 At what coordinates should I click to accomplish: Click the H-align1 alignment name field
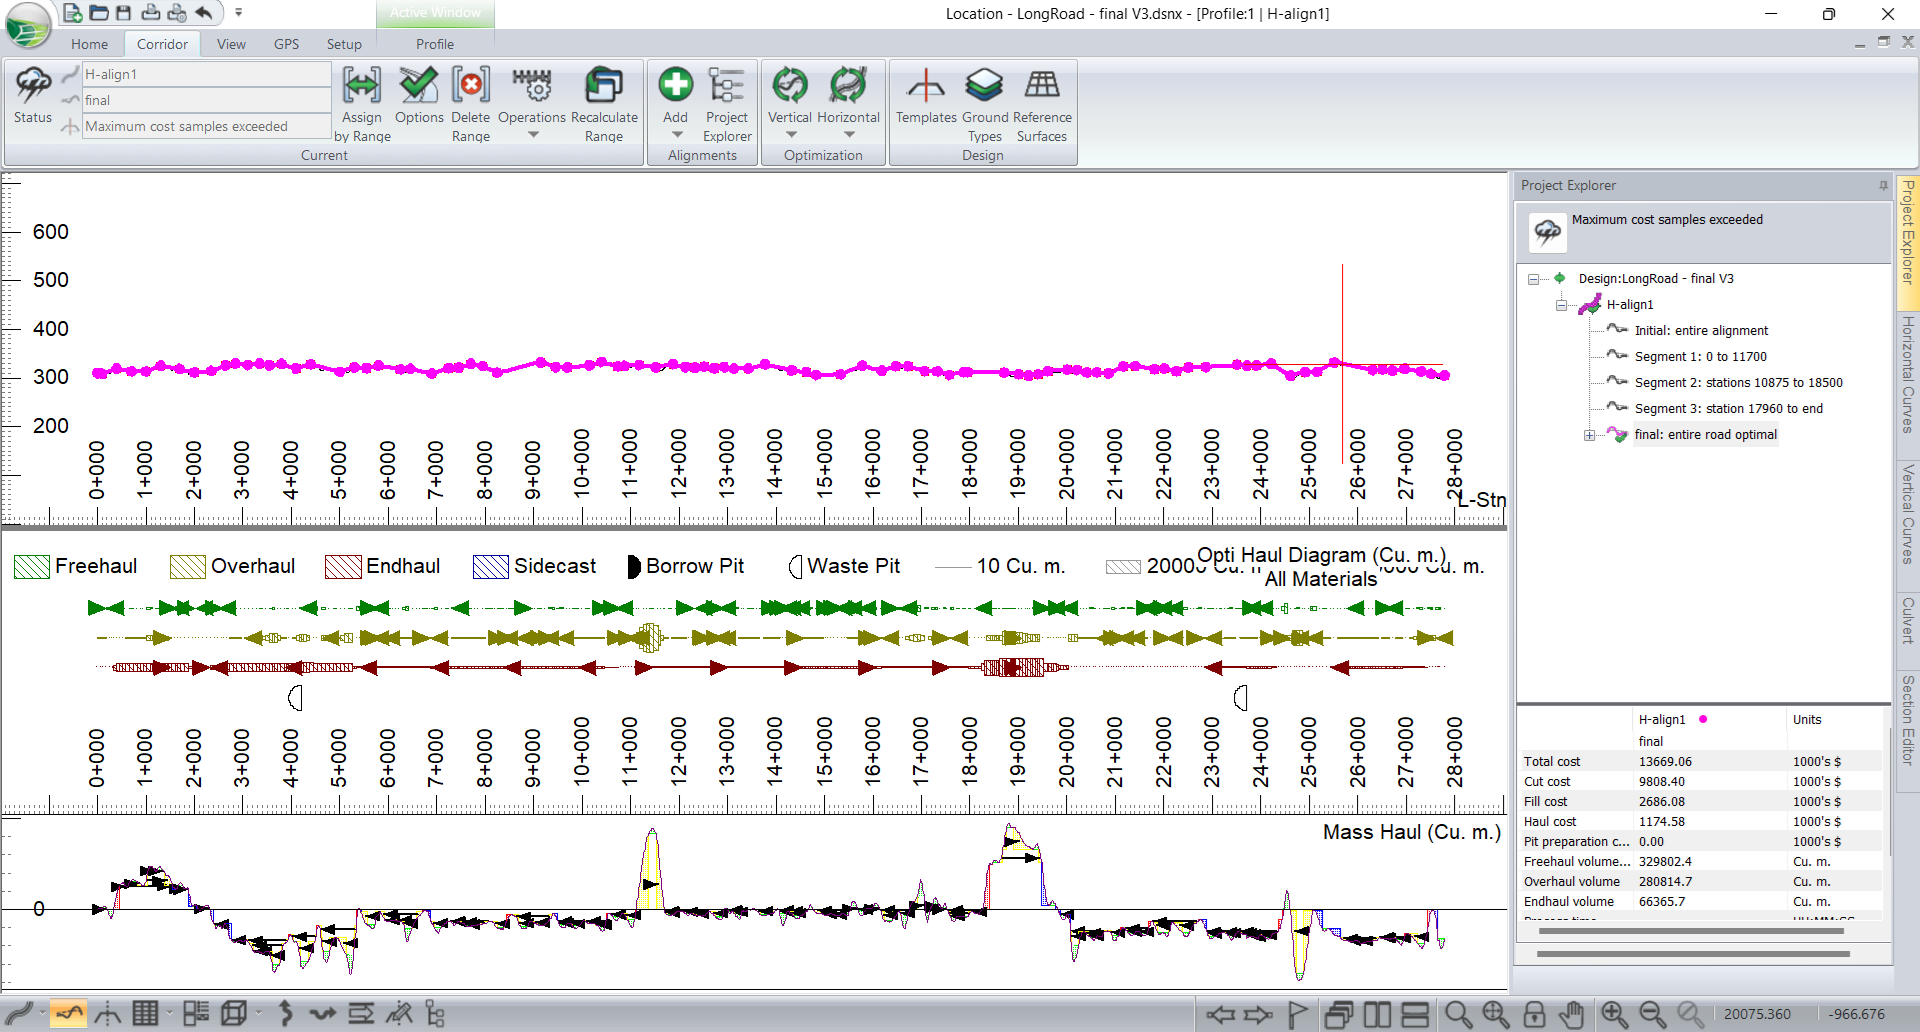click(x=206, y=74)
